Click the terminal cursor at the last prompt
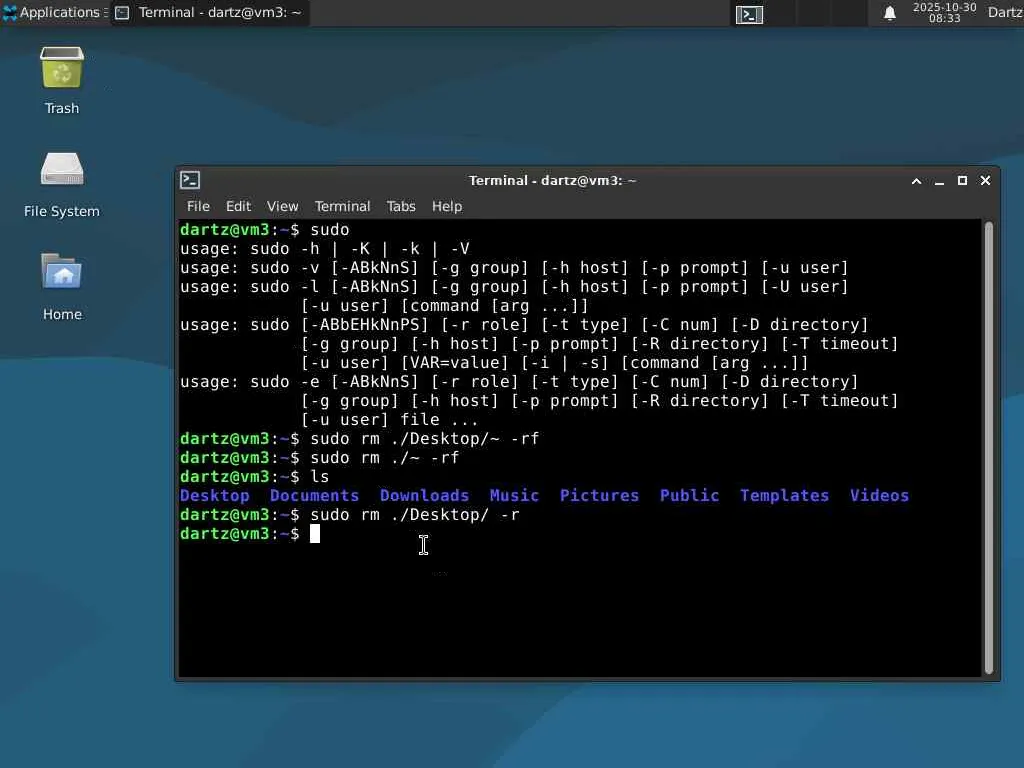The image size is (1024, 768). click(x=315, y=534)
